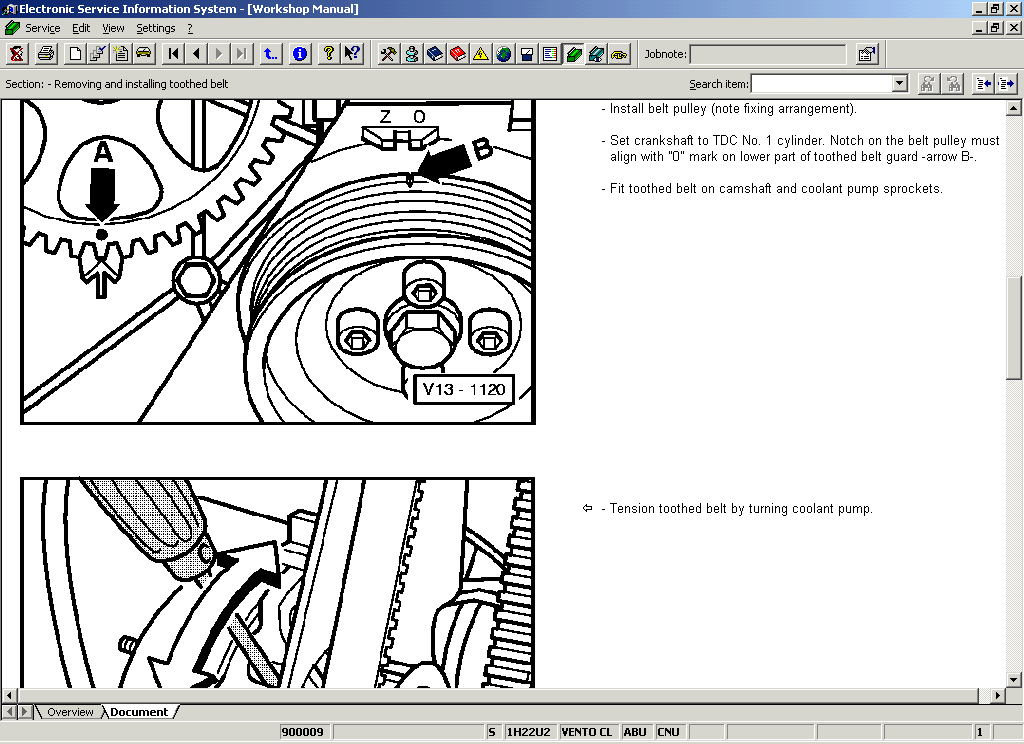
Task: Click the green book workshop manual icon
Action: (573, 54)
